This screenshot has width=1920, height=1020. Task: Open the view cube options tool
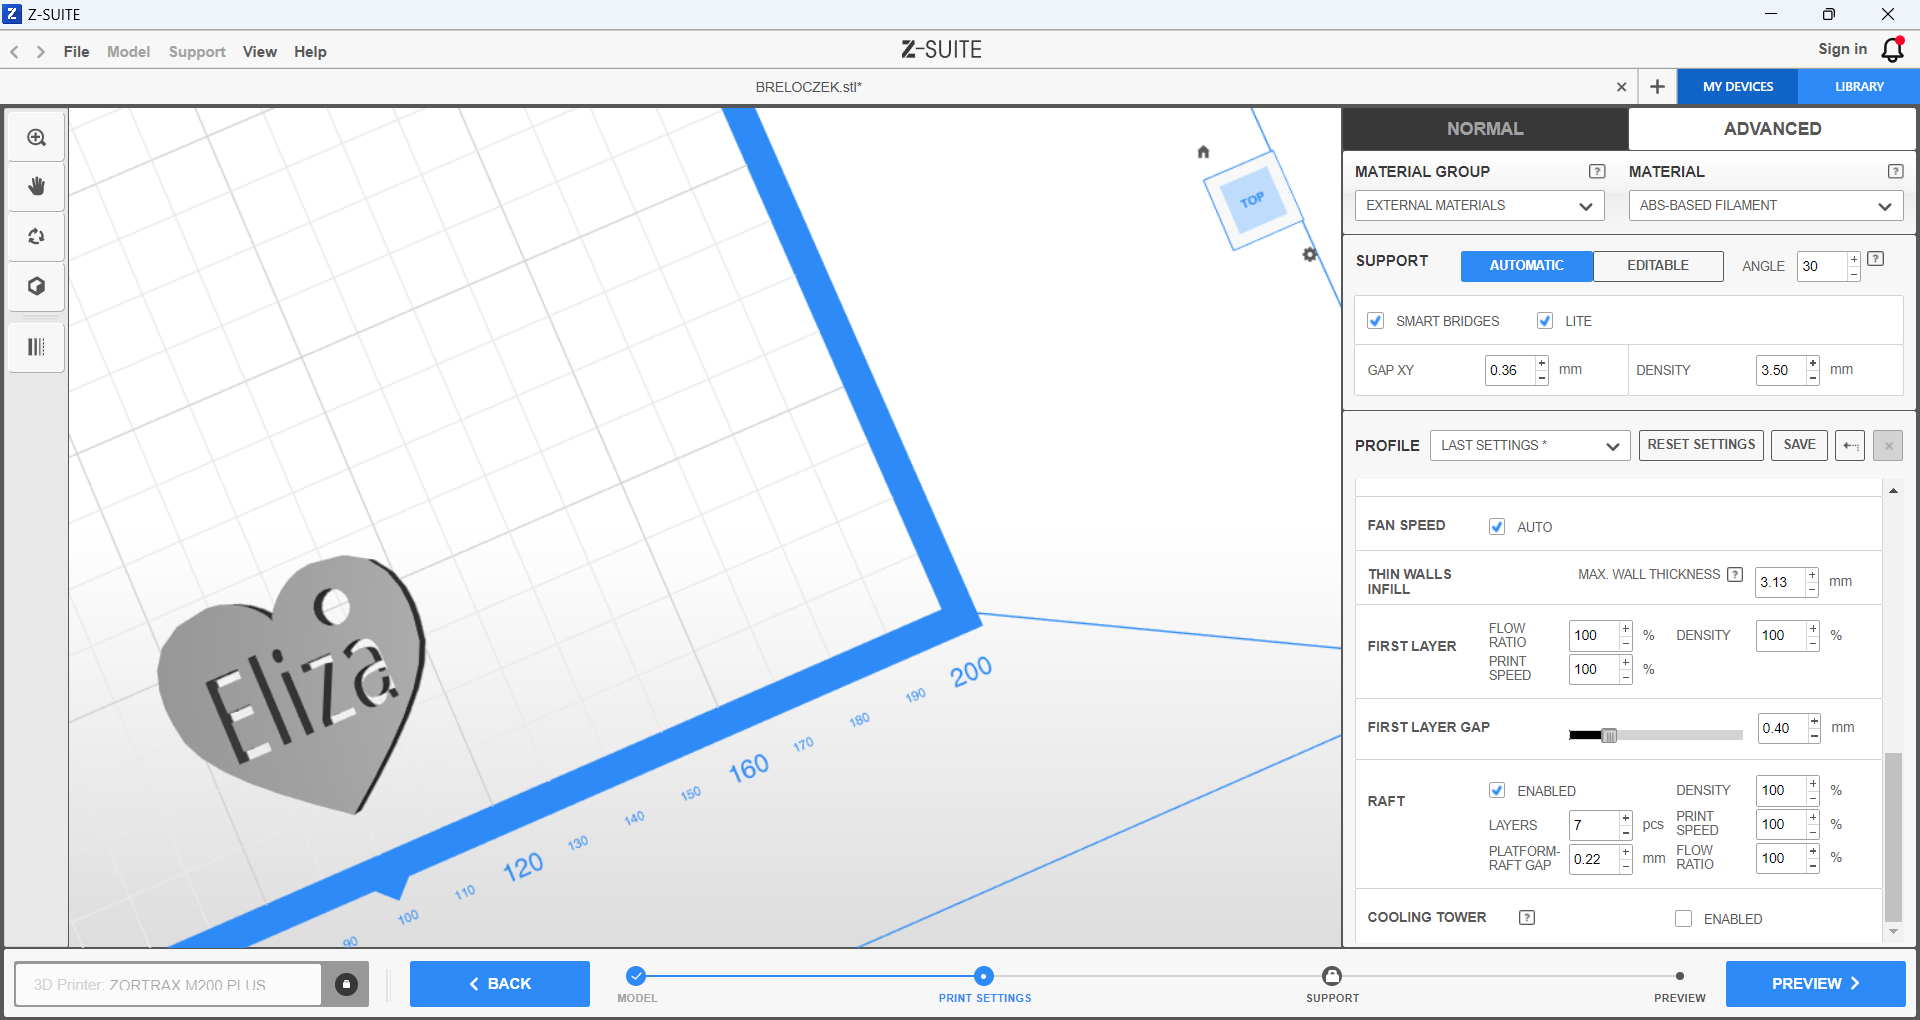point(37,286)
